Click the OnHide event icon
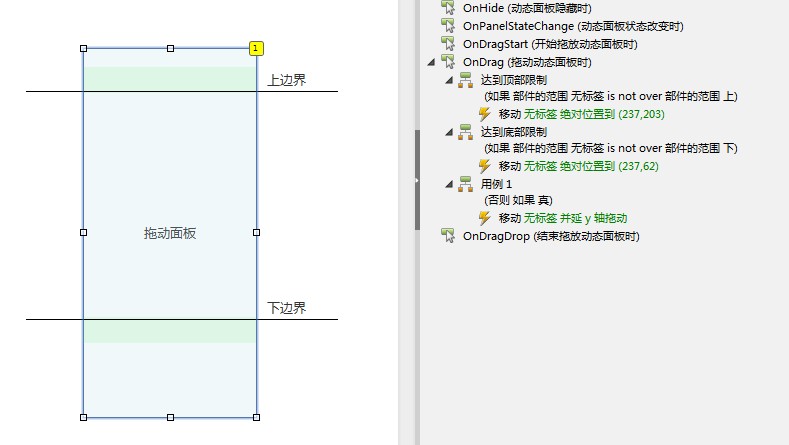This screenshot has width=789, height=445. pyautogui.click(x=448, y=8)
